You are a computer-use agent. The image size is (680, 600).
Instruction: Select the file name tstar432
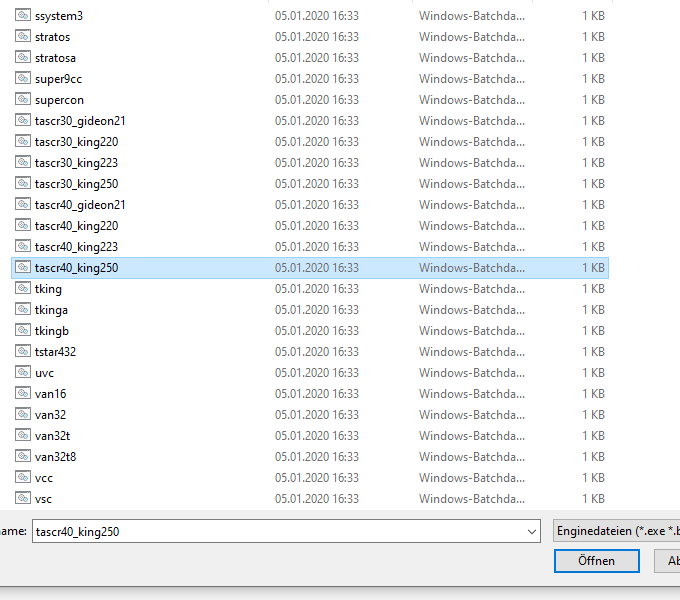click(55, 352)
